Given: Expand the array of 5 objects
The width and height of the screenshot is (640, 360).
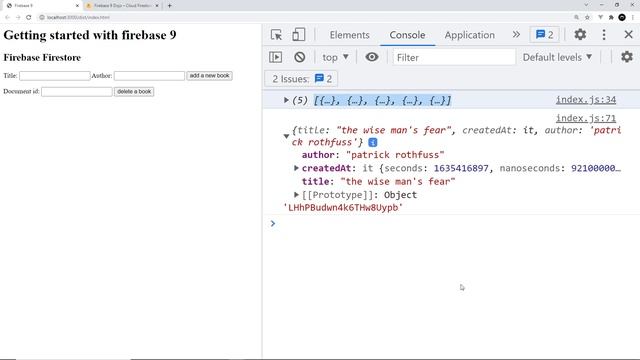Looking at the screenshot, I should [286, 100].
